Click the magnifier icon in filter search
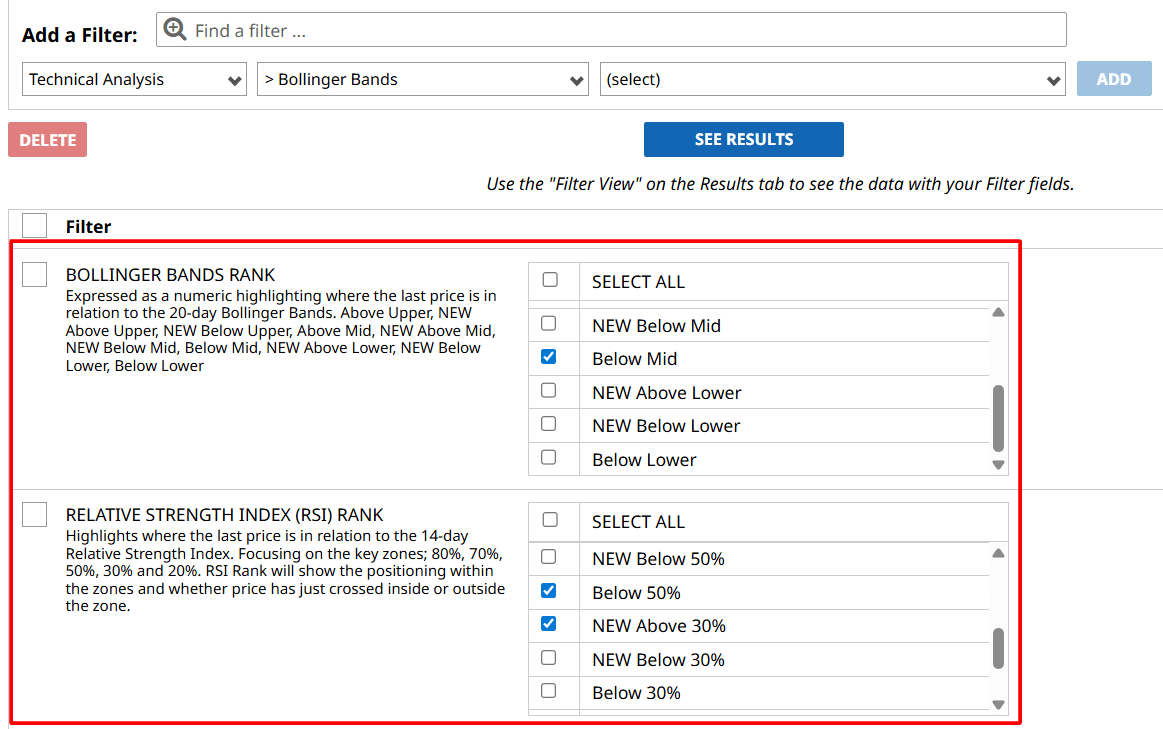The width and height of the screenshot is (1163, 729). pyautogui.click(x=175, y=30)
